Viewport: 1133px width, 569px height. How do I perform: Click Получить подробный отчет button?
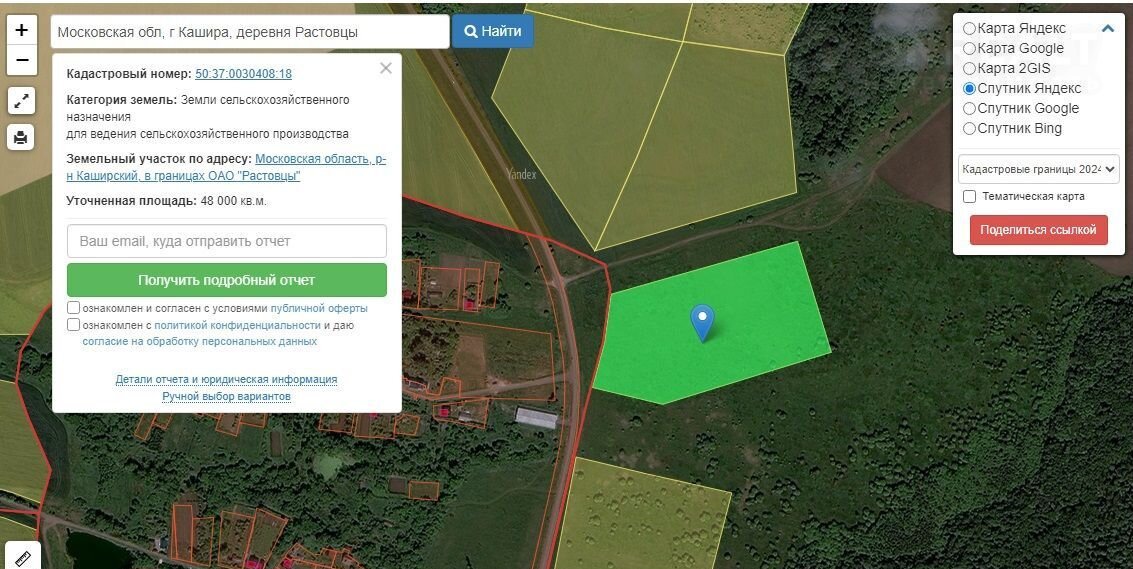pyautogui.click(x=227, y=280)
